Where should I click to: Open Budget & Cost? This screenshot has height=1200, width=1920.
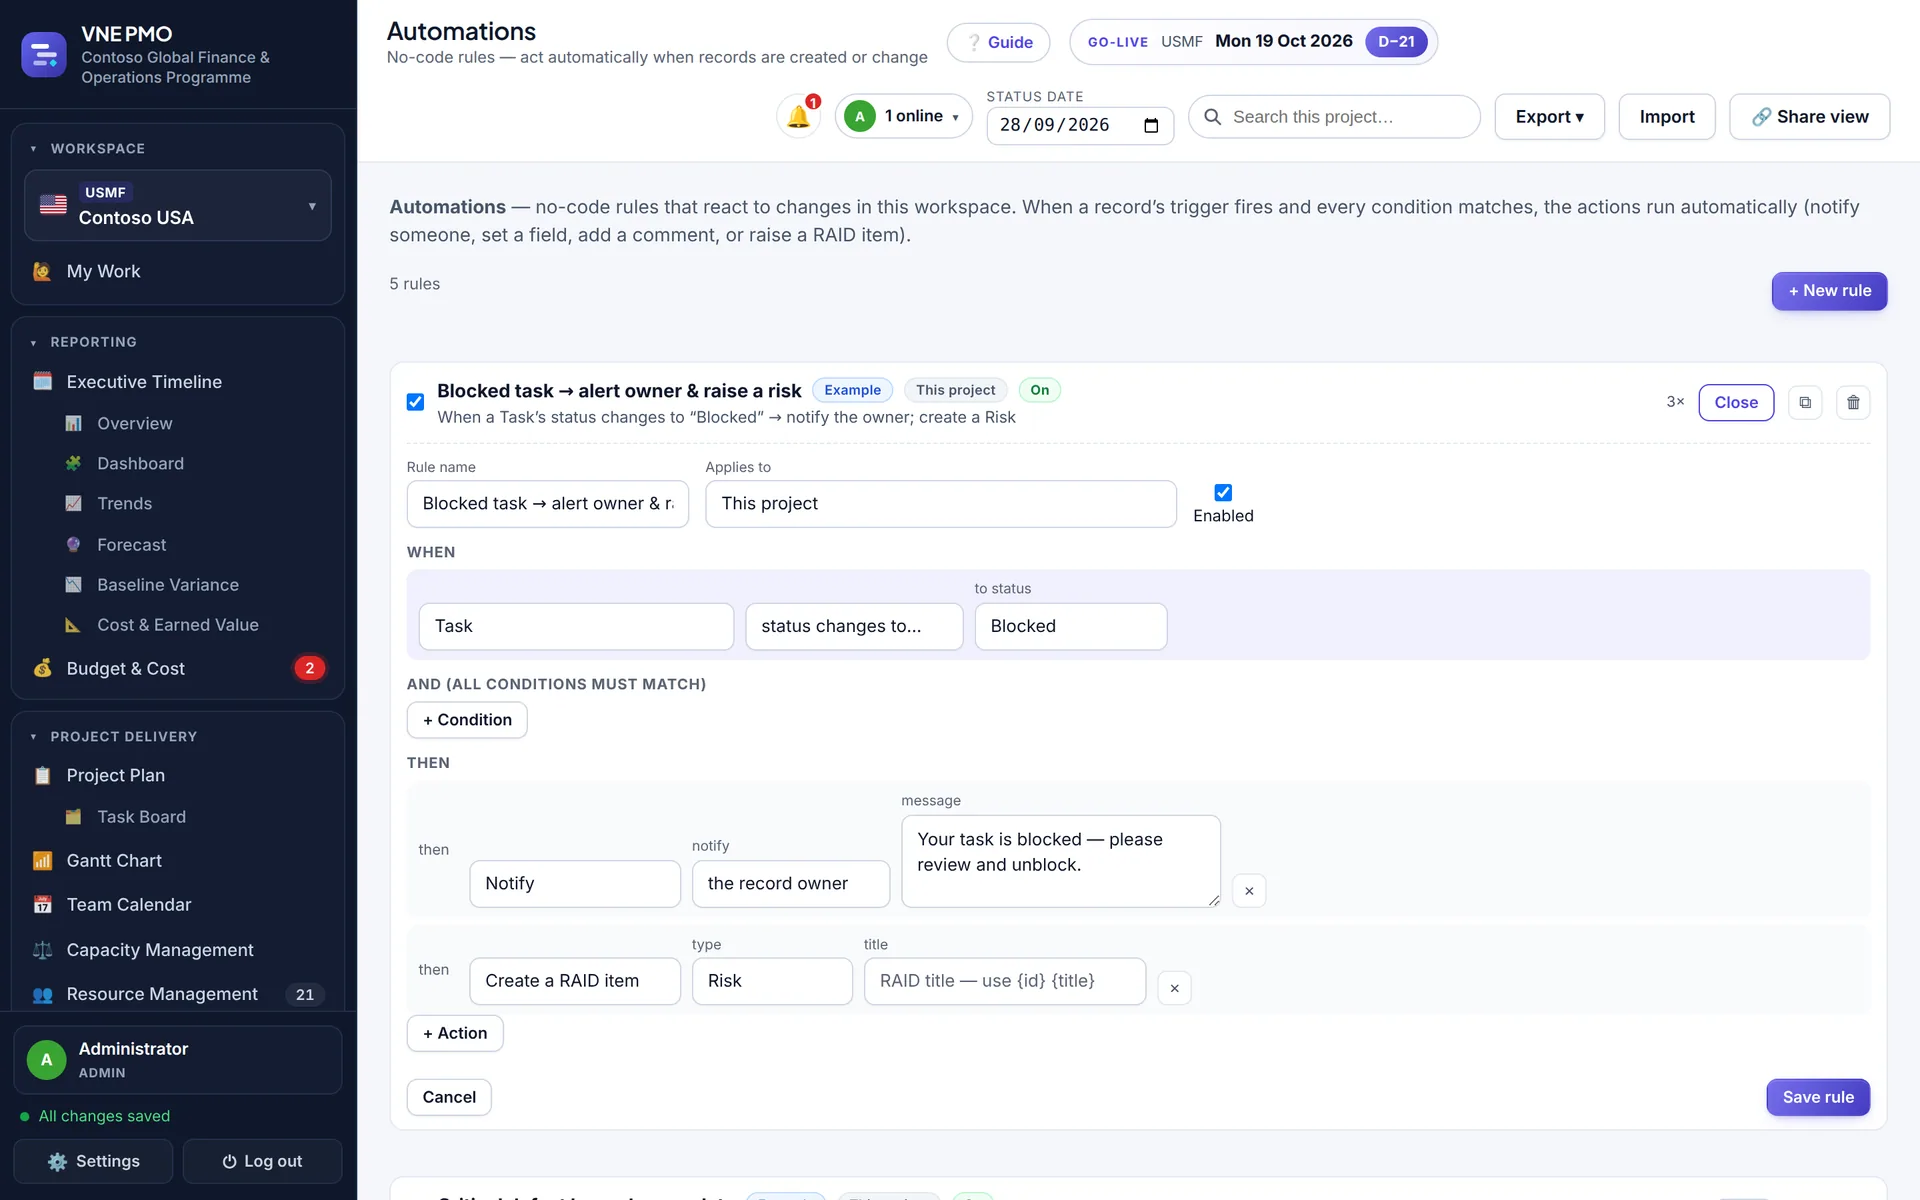pos(178,668)
